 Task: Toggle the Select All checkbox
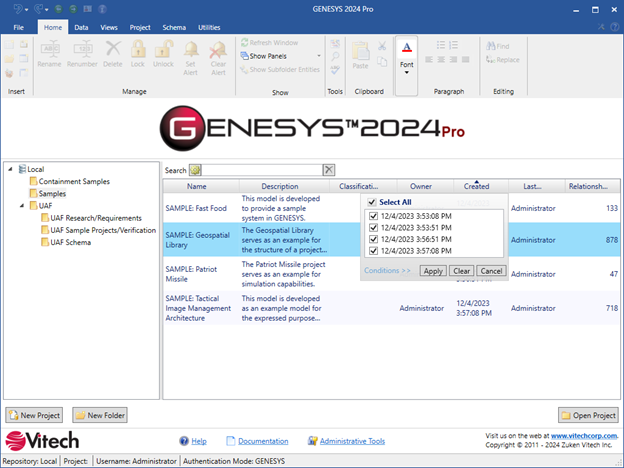coord(372,202)
